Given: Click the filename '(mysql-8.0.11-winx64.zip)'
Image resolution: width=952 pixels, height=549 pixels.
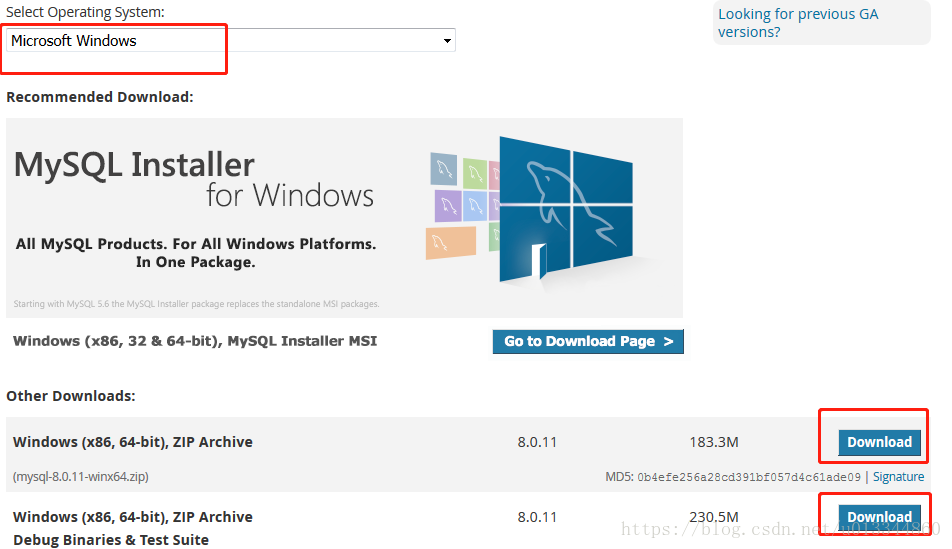Looking at the screenshot, I should pos(81,477).
